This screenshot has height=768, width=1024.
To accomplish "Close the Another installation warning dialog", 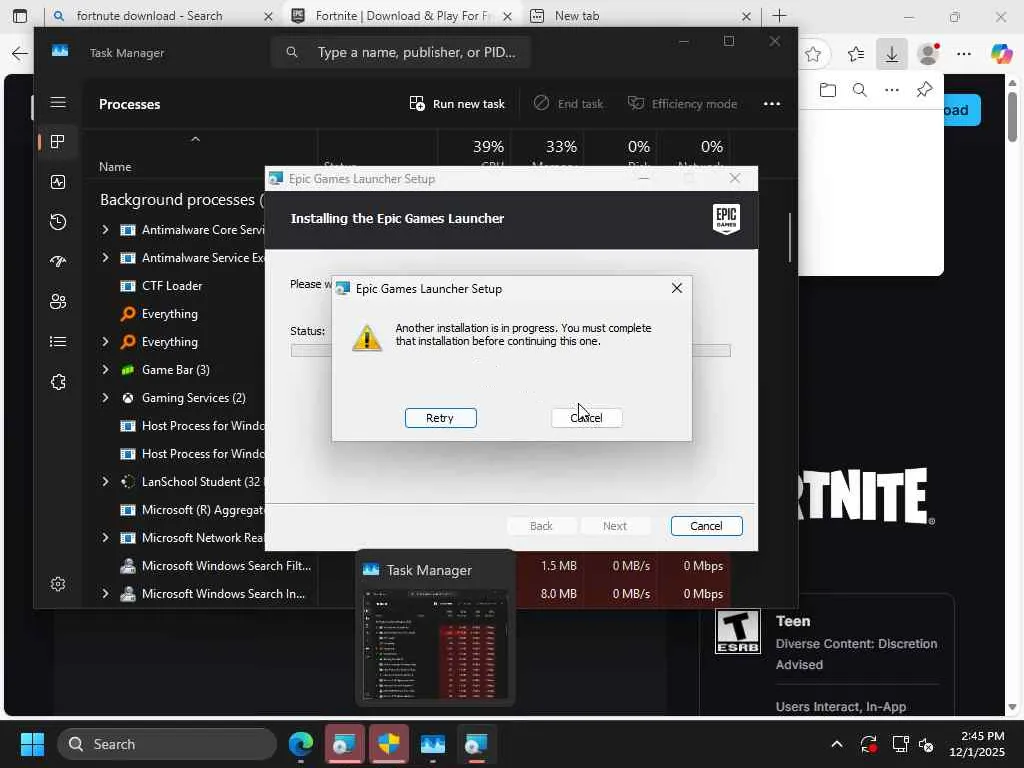I will point(677,288).
